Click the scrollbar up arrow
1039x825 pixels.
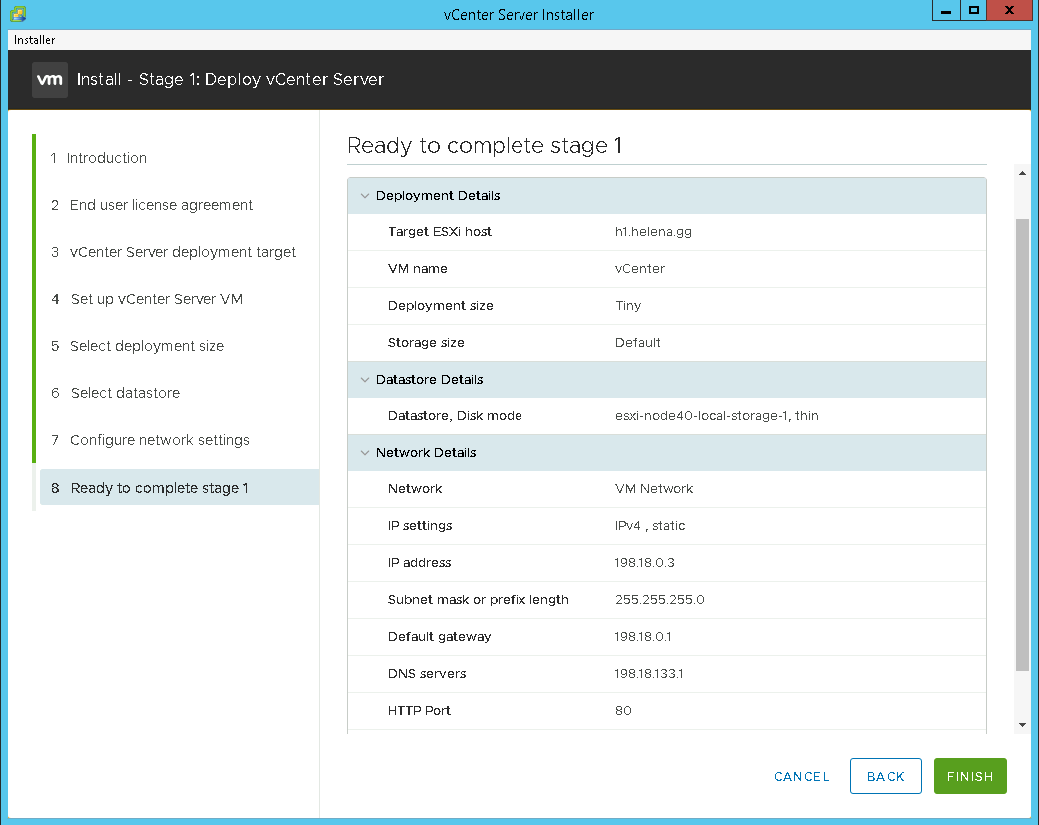coord(1021,174)
